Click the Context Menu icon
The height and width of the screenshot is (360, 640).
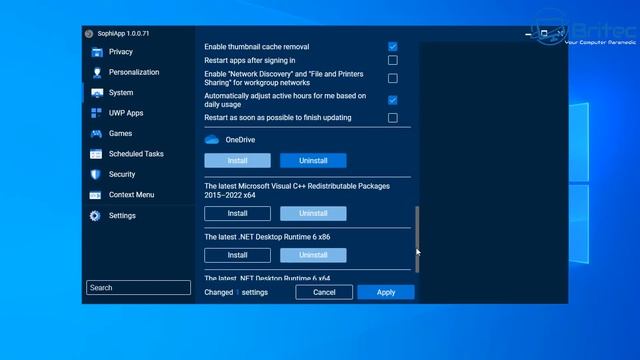96,195
